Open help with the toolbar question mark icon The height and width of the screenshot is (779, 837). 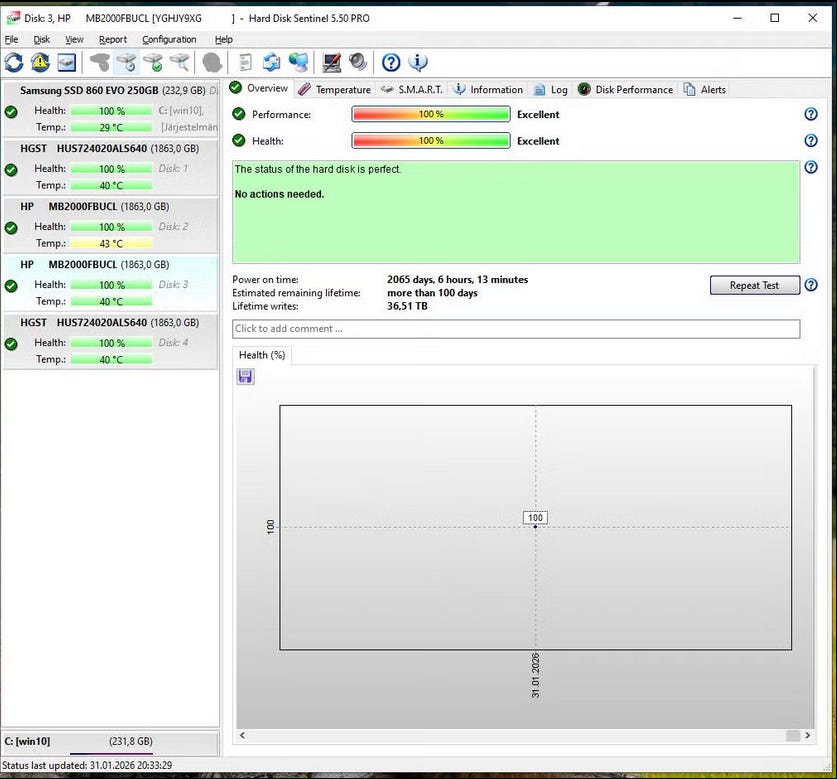tap(391, 63)
